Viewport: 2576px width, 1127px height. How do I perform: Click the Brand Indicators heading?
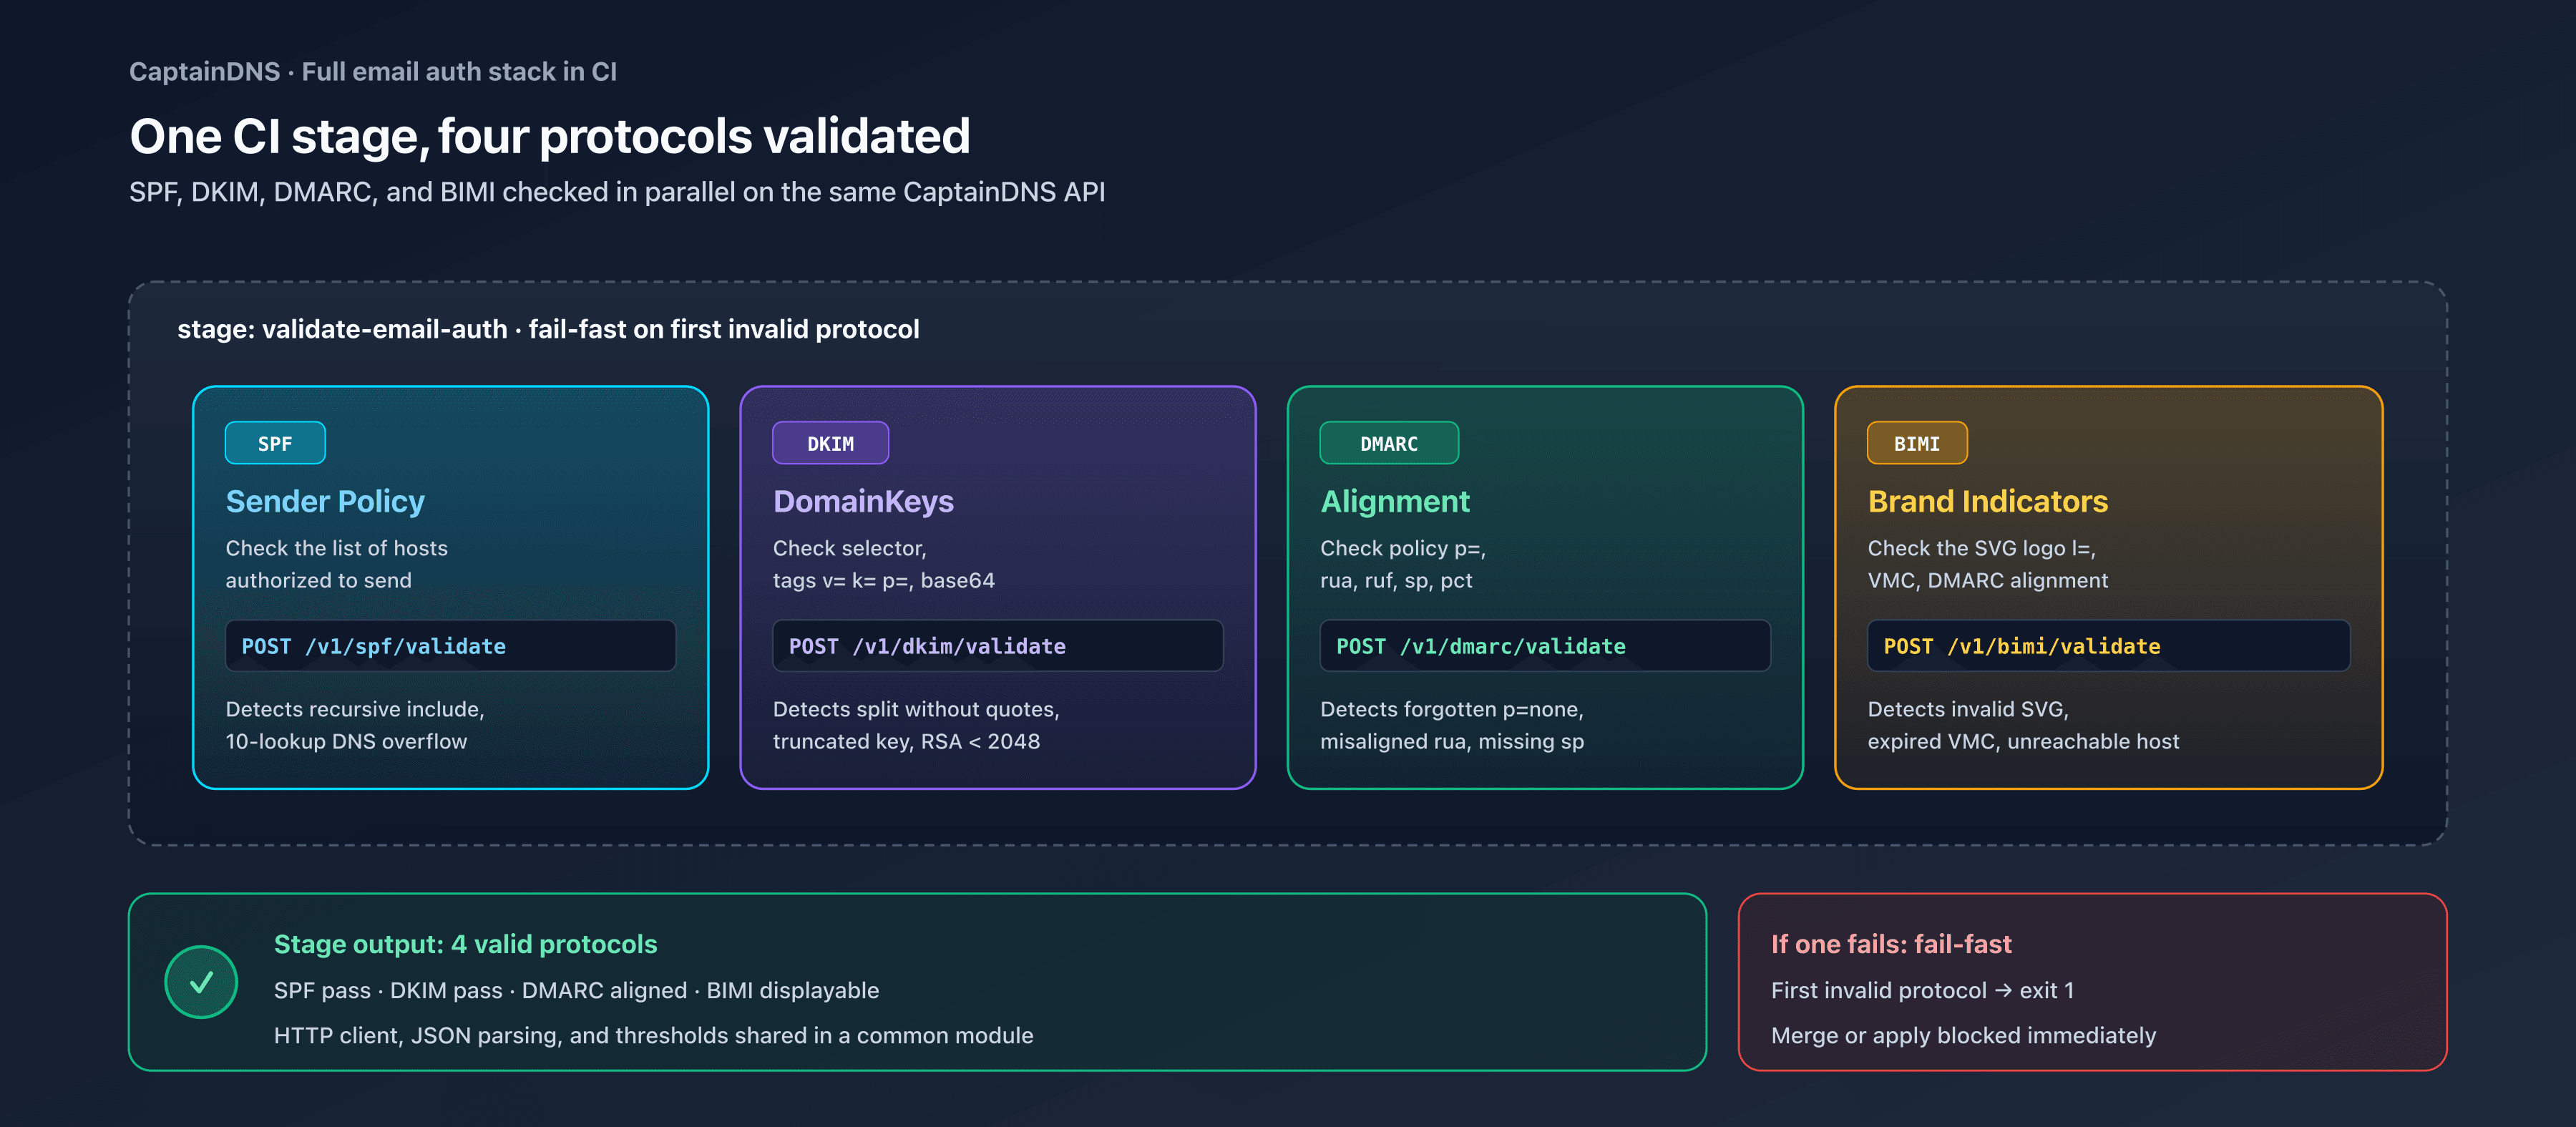point(1988,501)
